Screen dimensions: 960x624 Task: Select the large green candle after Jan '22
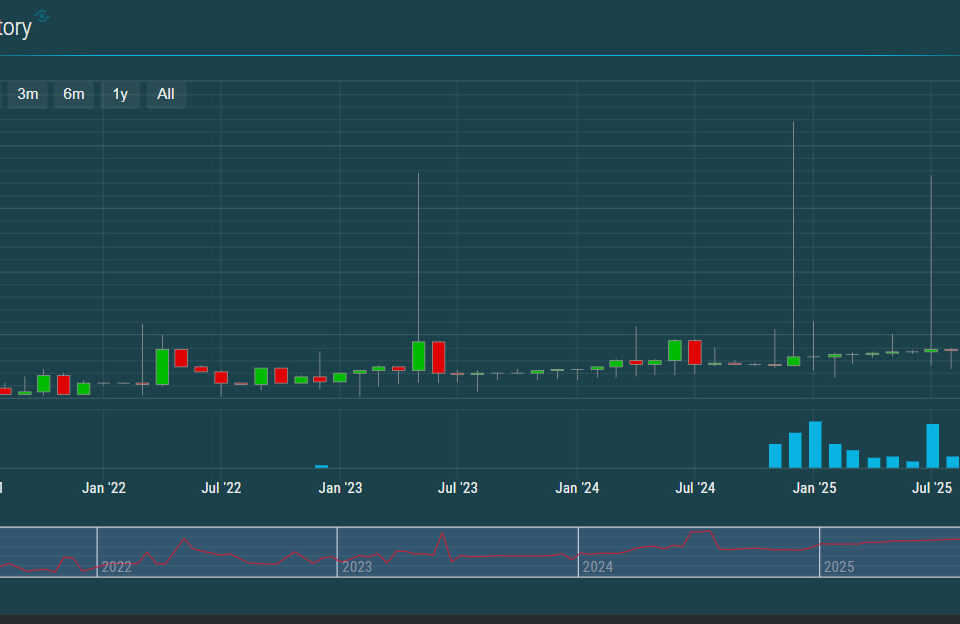click(x=162, y=367)
